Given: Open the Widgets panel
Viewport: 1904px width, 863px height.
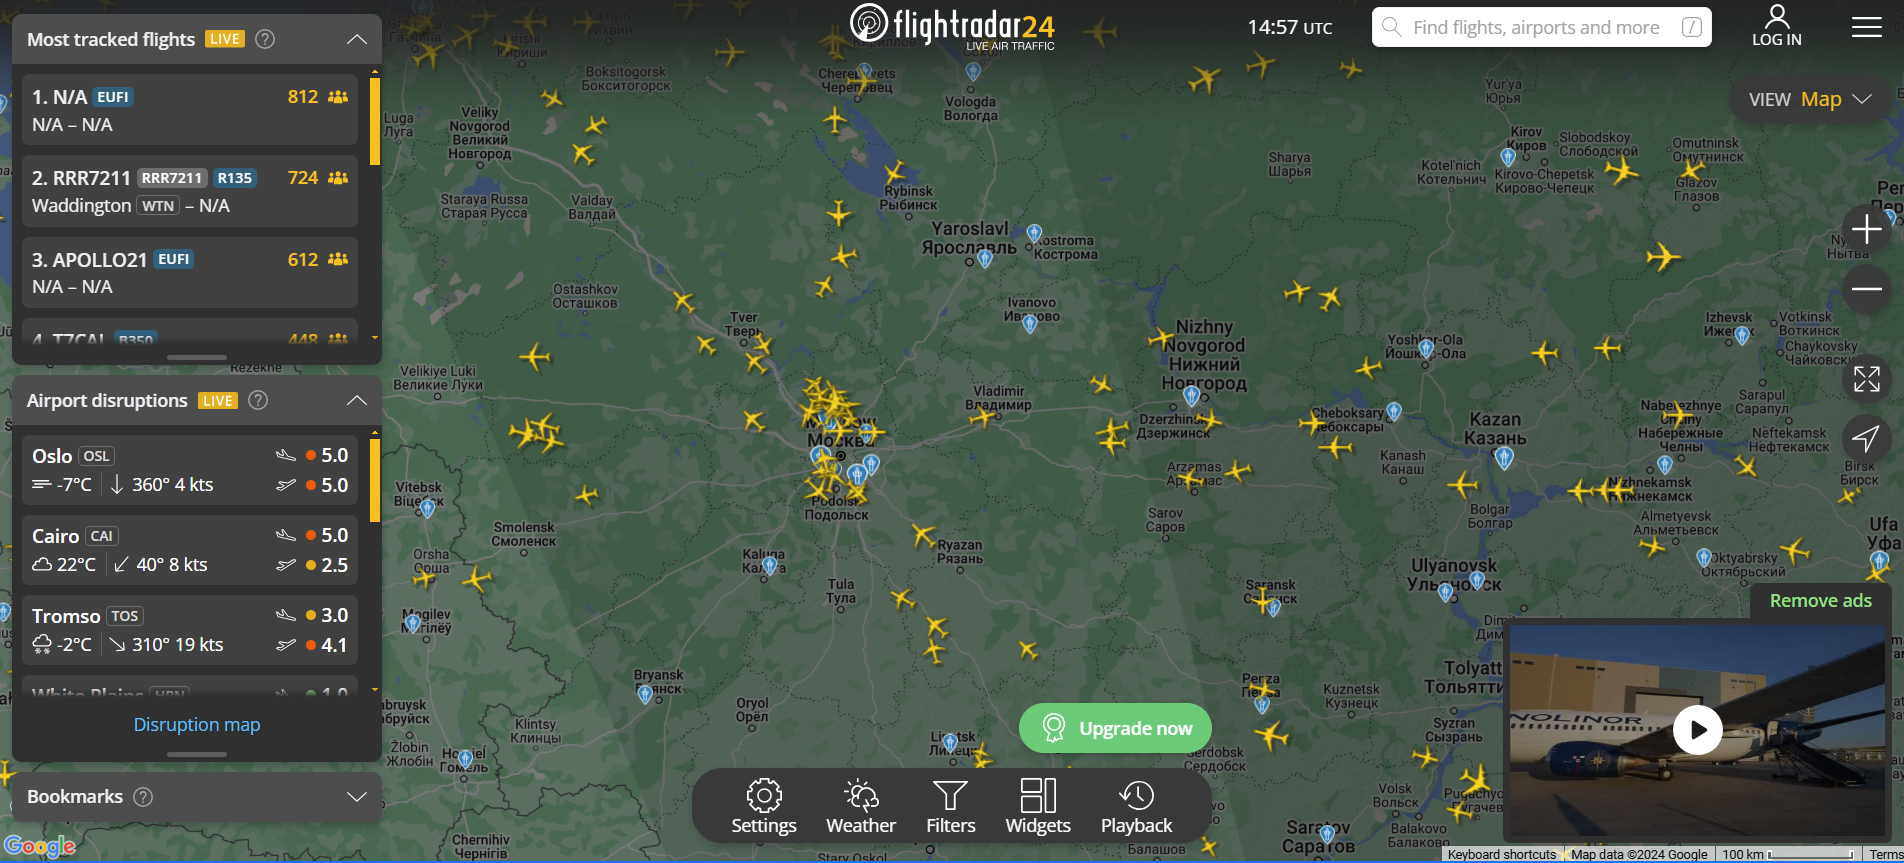Looking at the screenshot, I should (1038, 807).
